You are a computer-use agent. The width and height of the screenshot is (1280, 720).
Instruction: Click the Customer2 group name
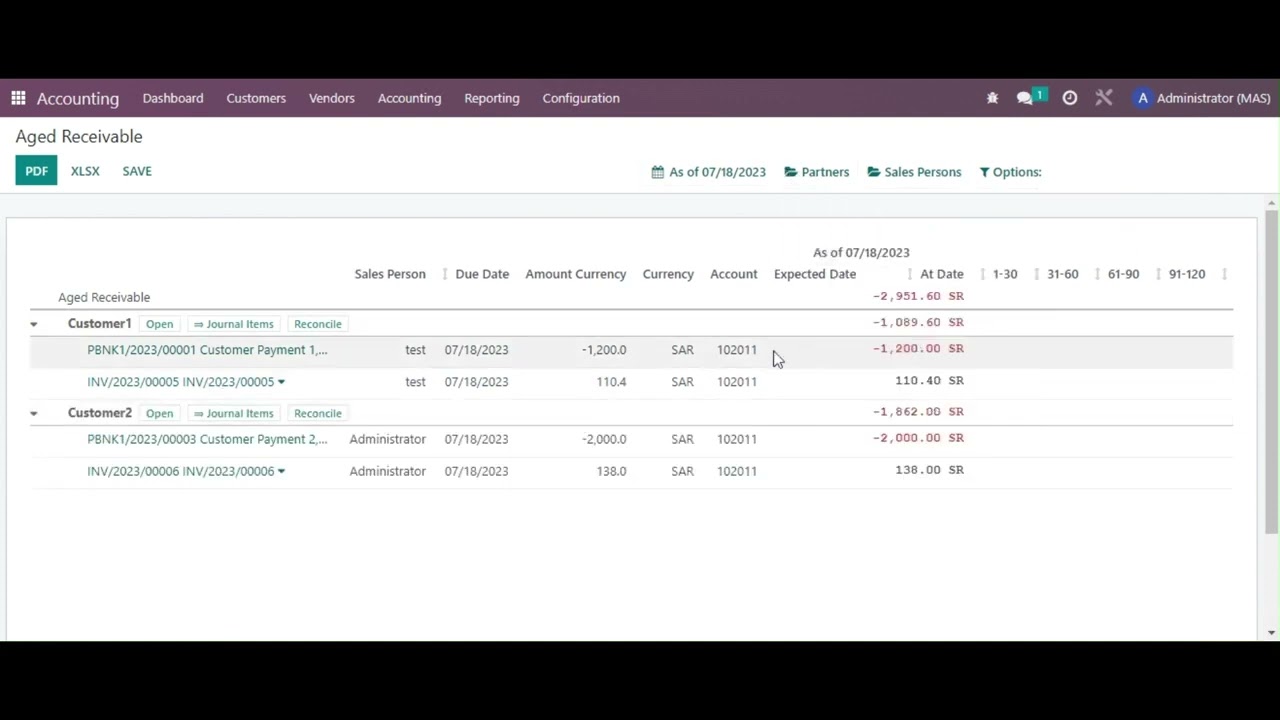[x=99, y=413]
